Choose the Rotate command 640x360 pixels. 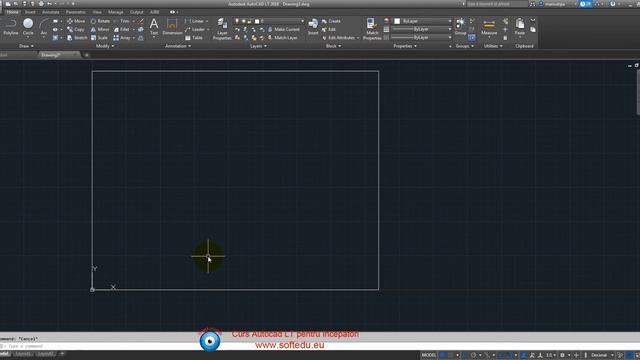pyautogui.click(x=100, y=21)
